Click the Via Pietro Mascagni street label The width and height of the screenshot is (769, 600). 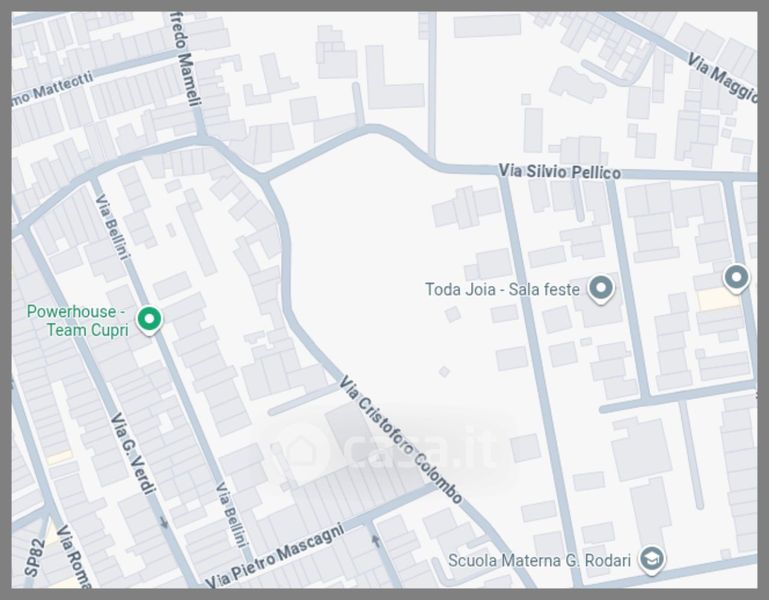point(274,555)
